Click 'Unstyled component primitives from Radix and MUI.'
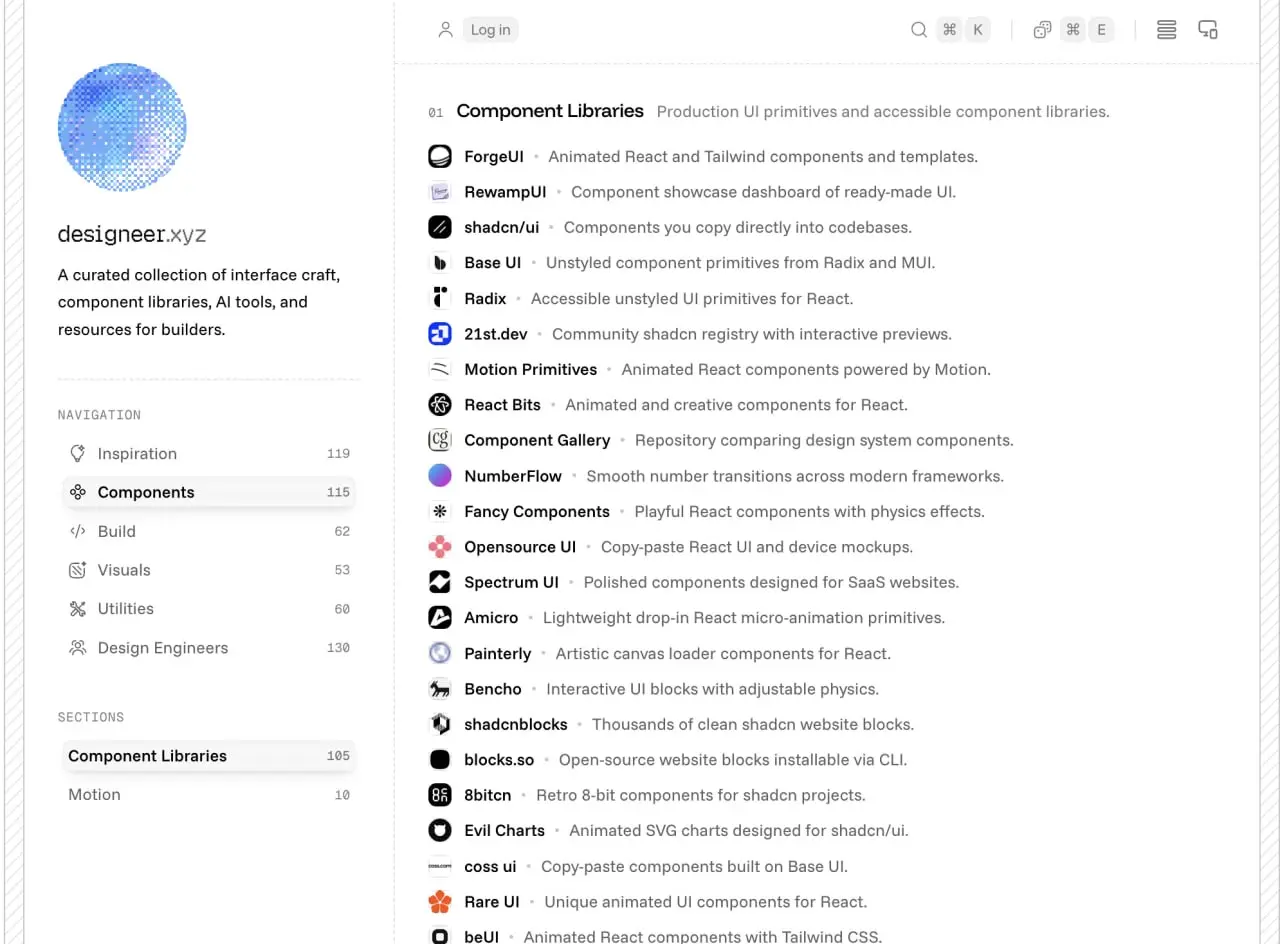This screenshot has width=1280, height=944. click(x=741, y=263)
